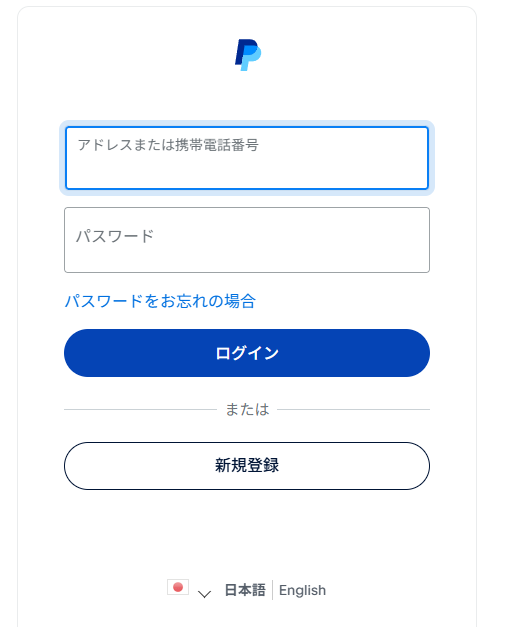Start a new account with the 新規登録 button
508x627 pixels.
[x=247, y=466]
